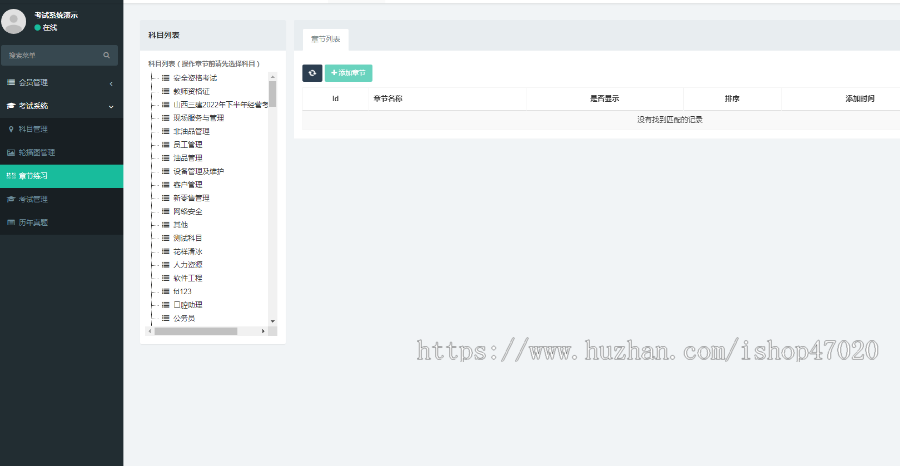The width and height of the screenshot is (900, 466).
Task: Select the 客户管理 subject
Action: pyautogui.click(x=188, y=185)
